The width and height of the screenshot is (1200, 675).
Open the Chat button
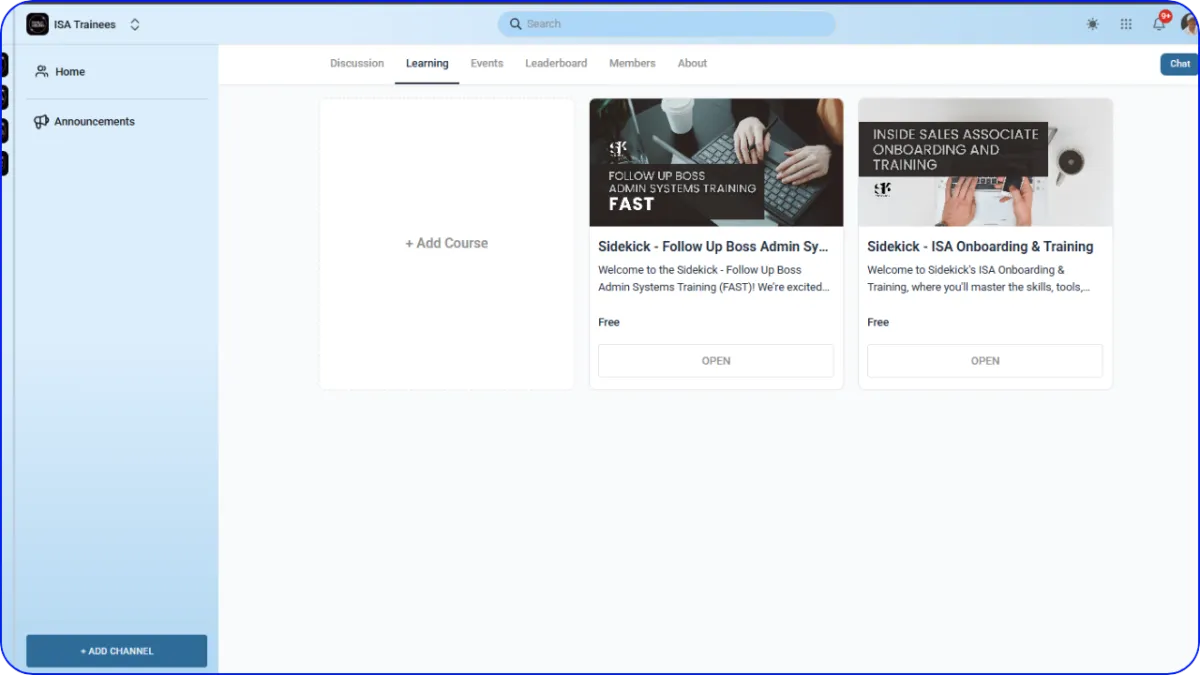coord(1179,64)
